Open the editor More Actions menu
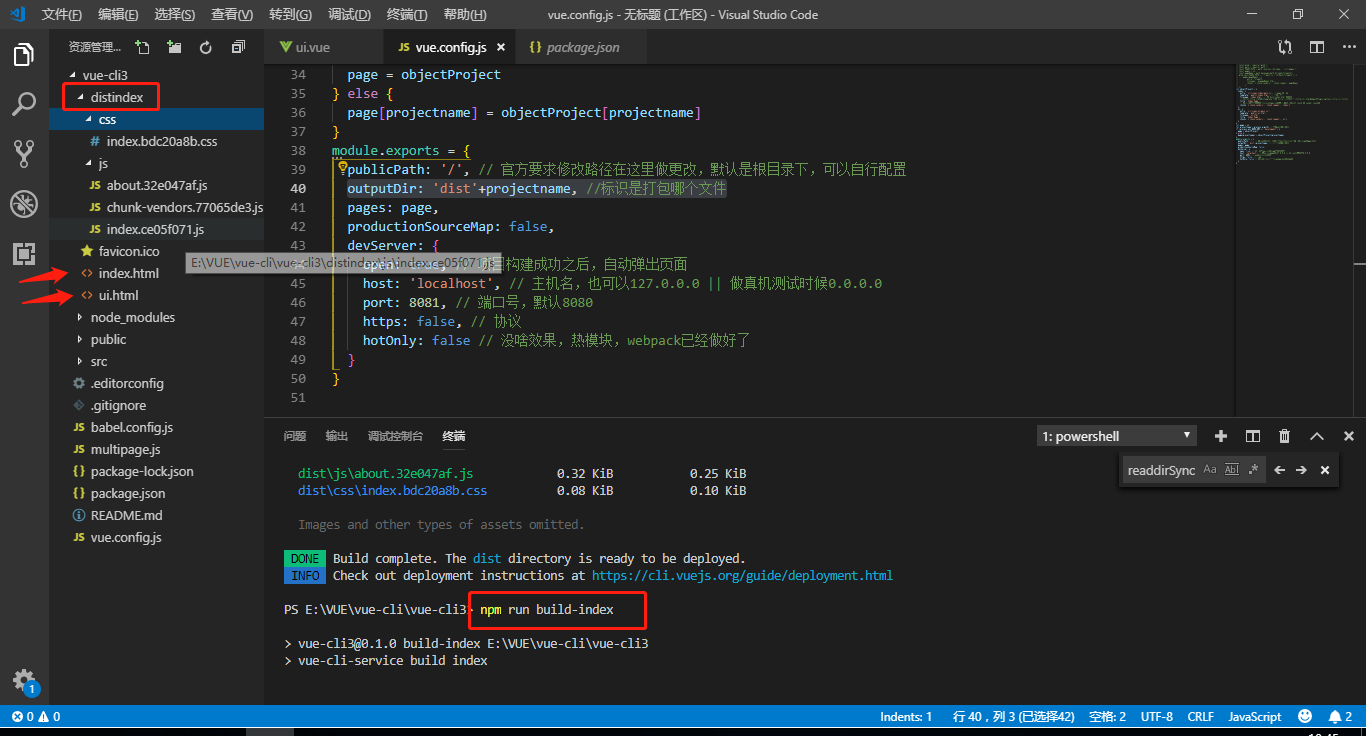 (x=1349, y=47)
